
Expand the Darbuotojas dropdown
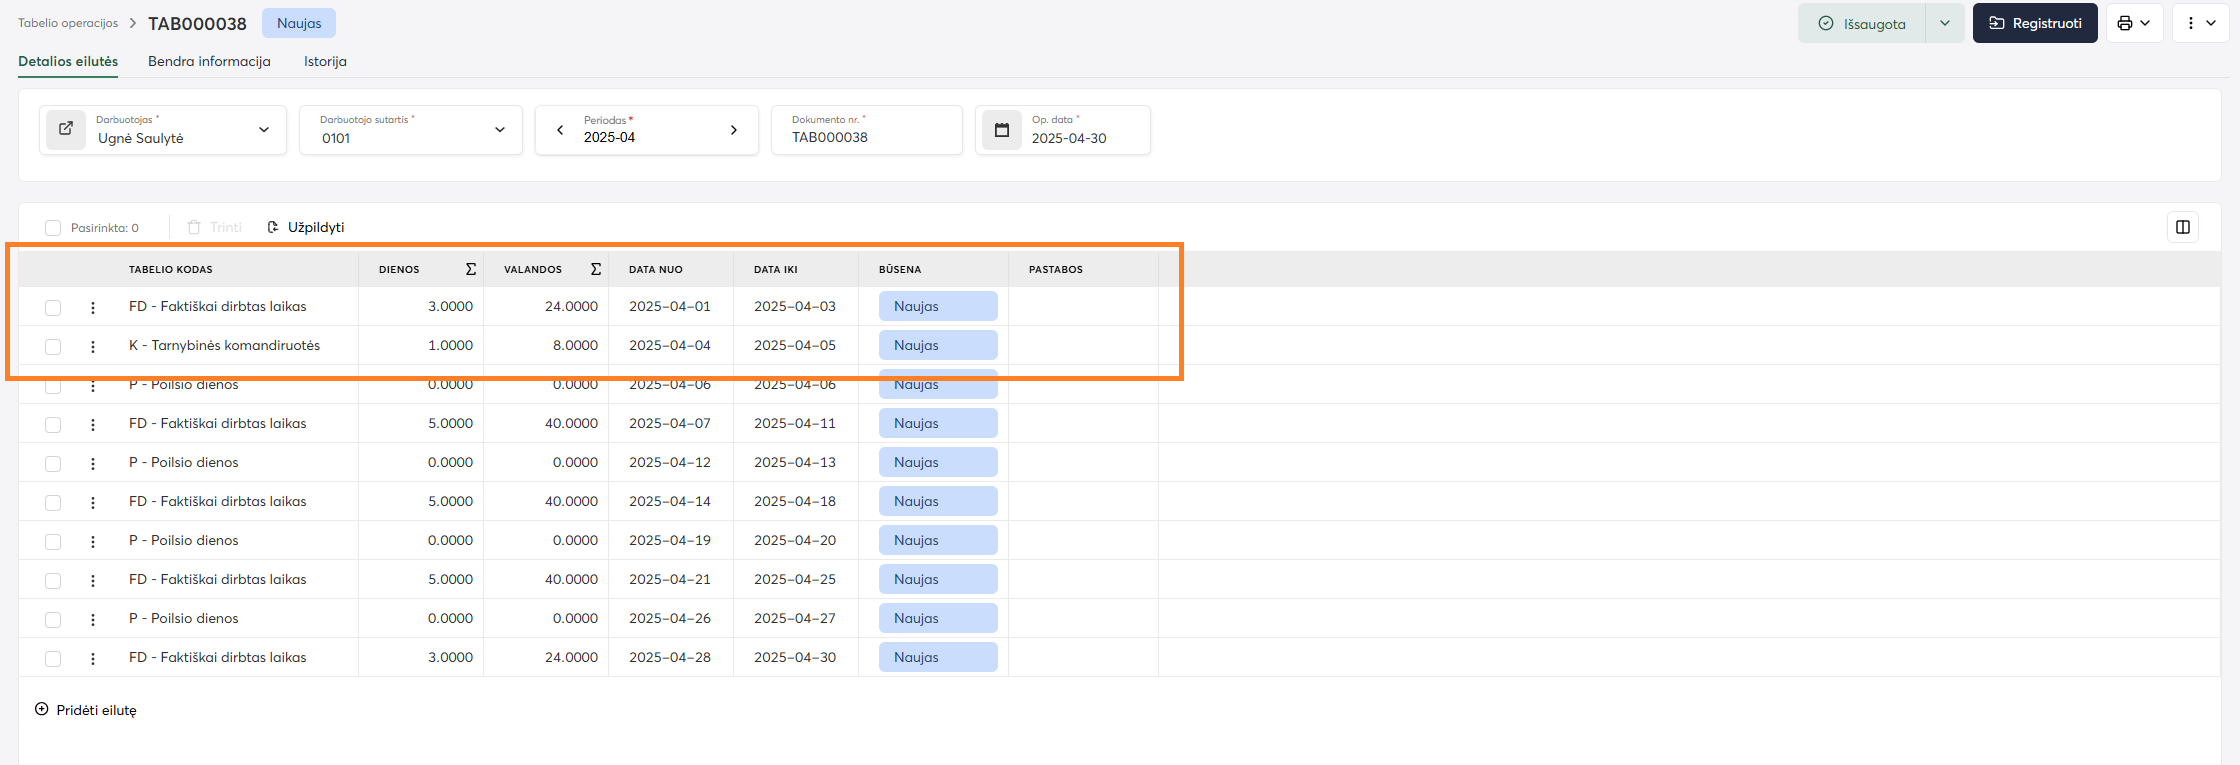click(x=264, y=130)
